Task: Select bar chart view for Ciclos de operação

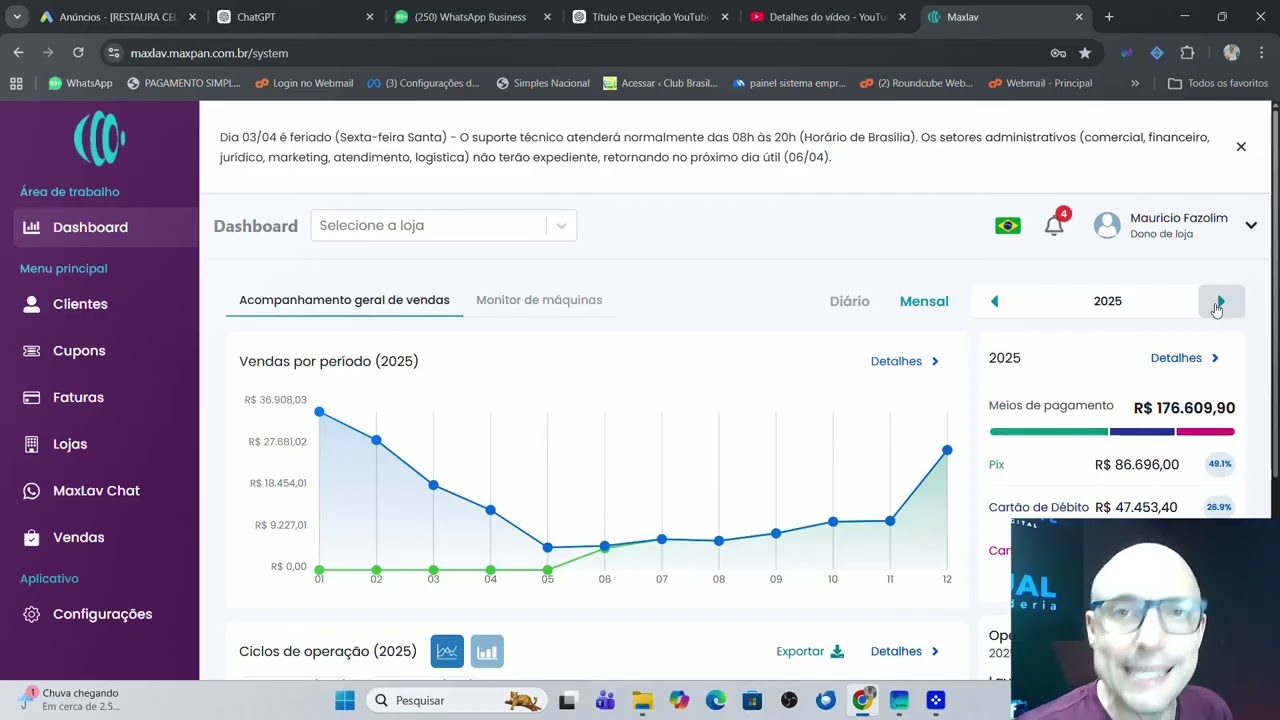Action: (x=487, y=652)
